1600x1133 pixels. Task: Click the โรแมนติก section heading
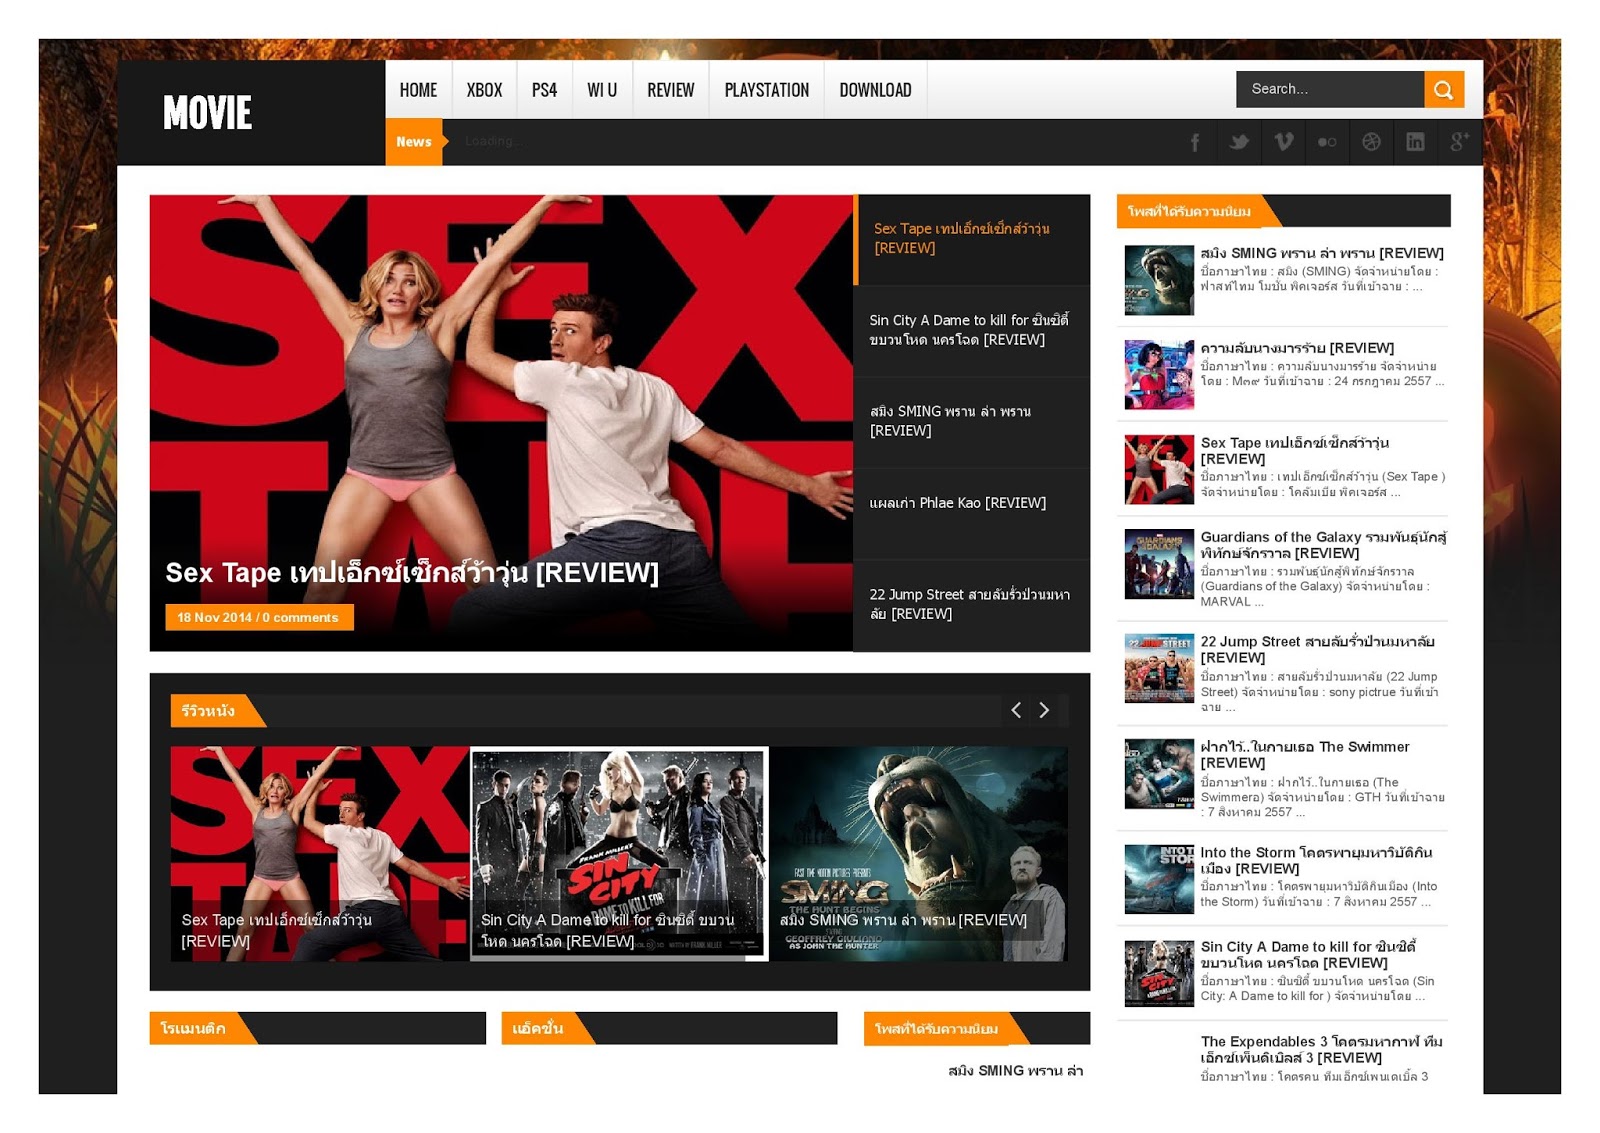click(193, 1028)
